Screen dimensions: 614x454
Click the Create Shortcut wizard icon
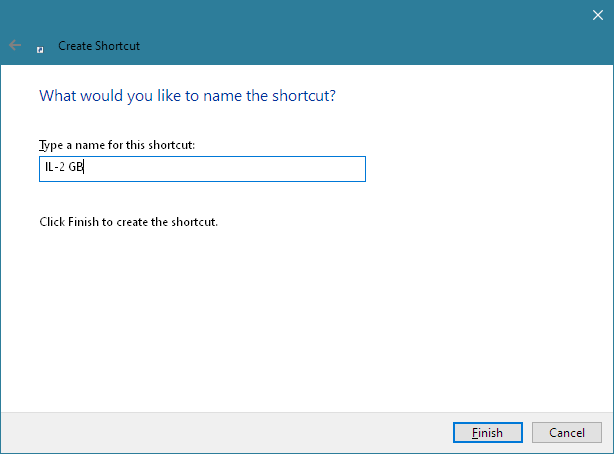(x=40, y=46)
